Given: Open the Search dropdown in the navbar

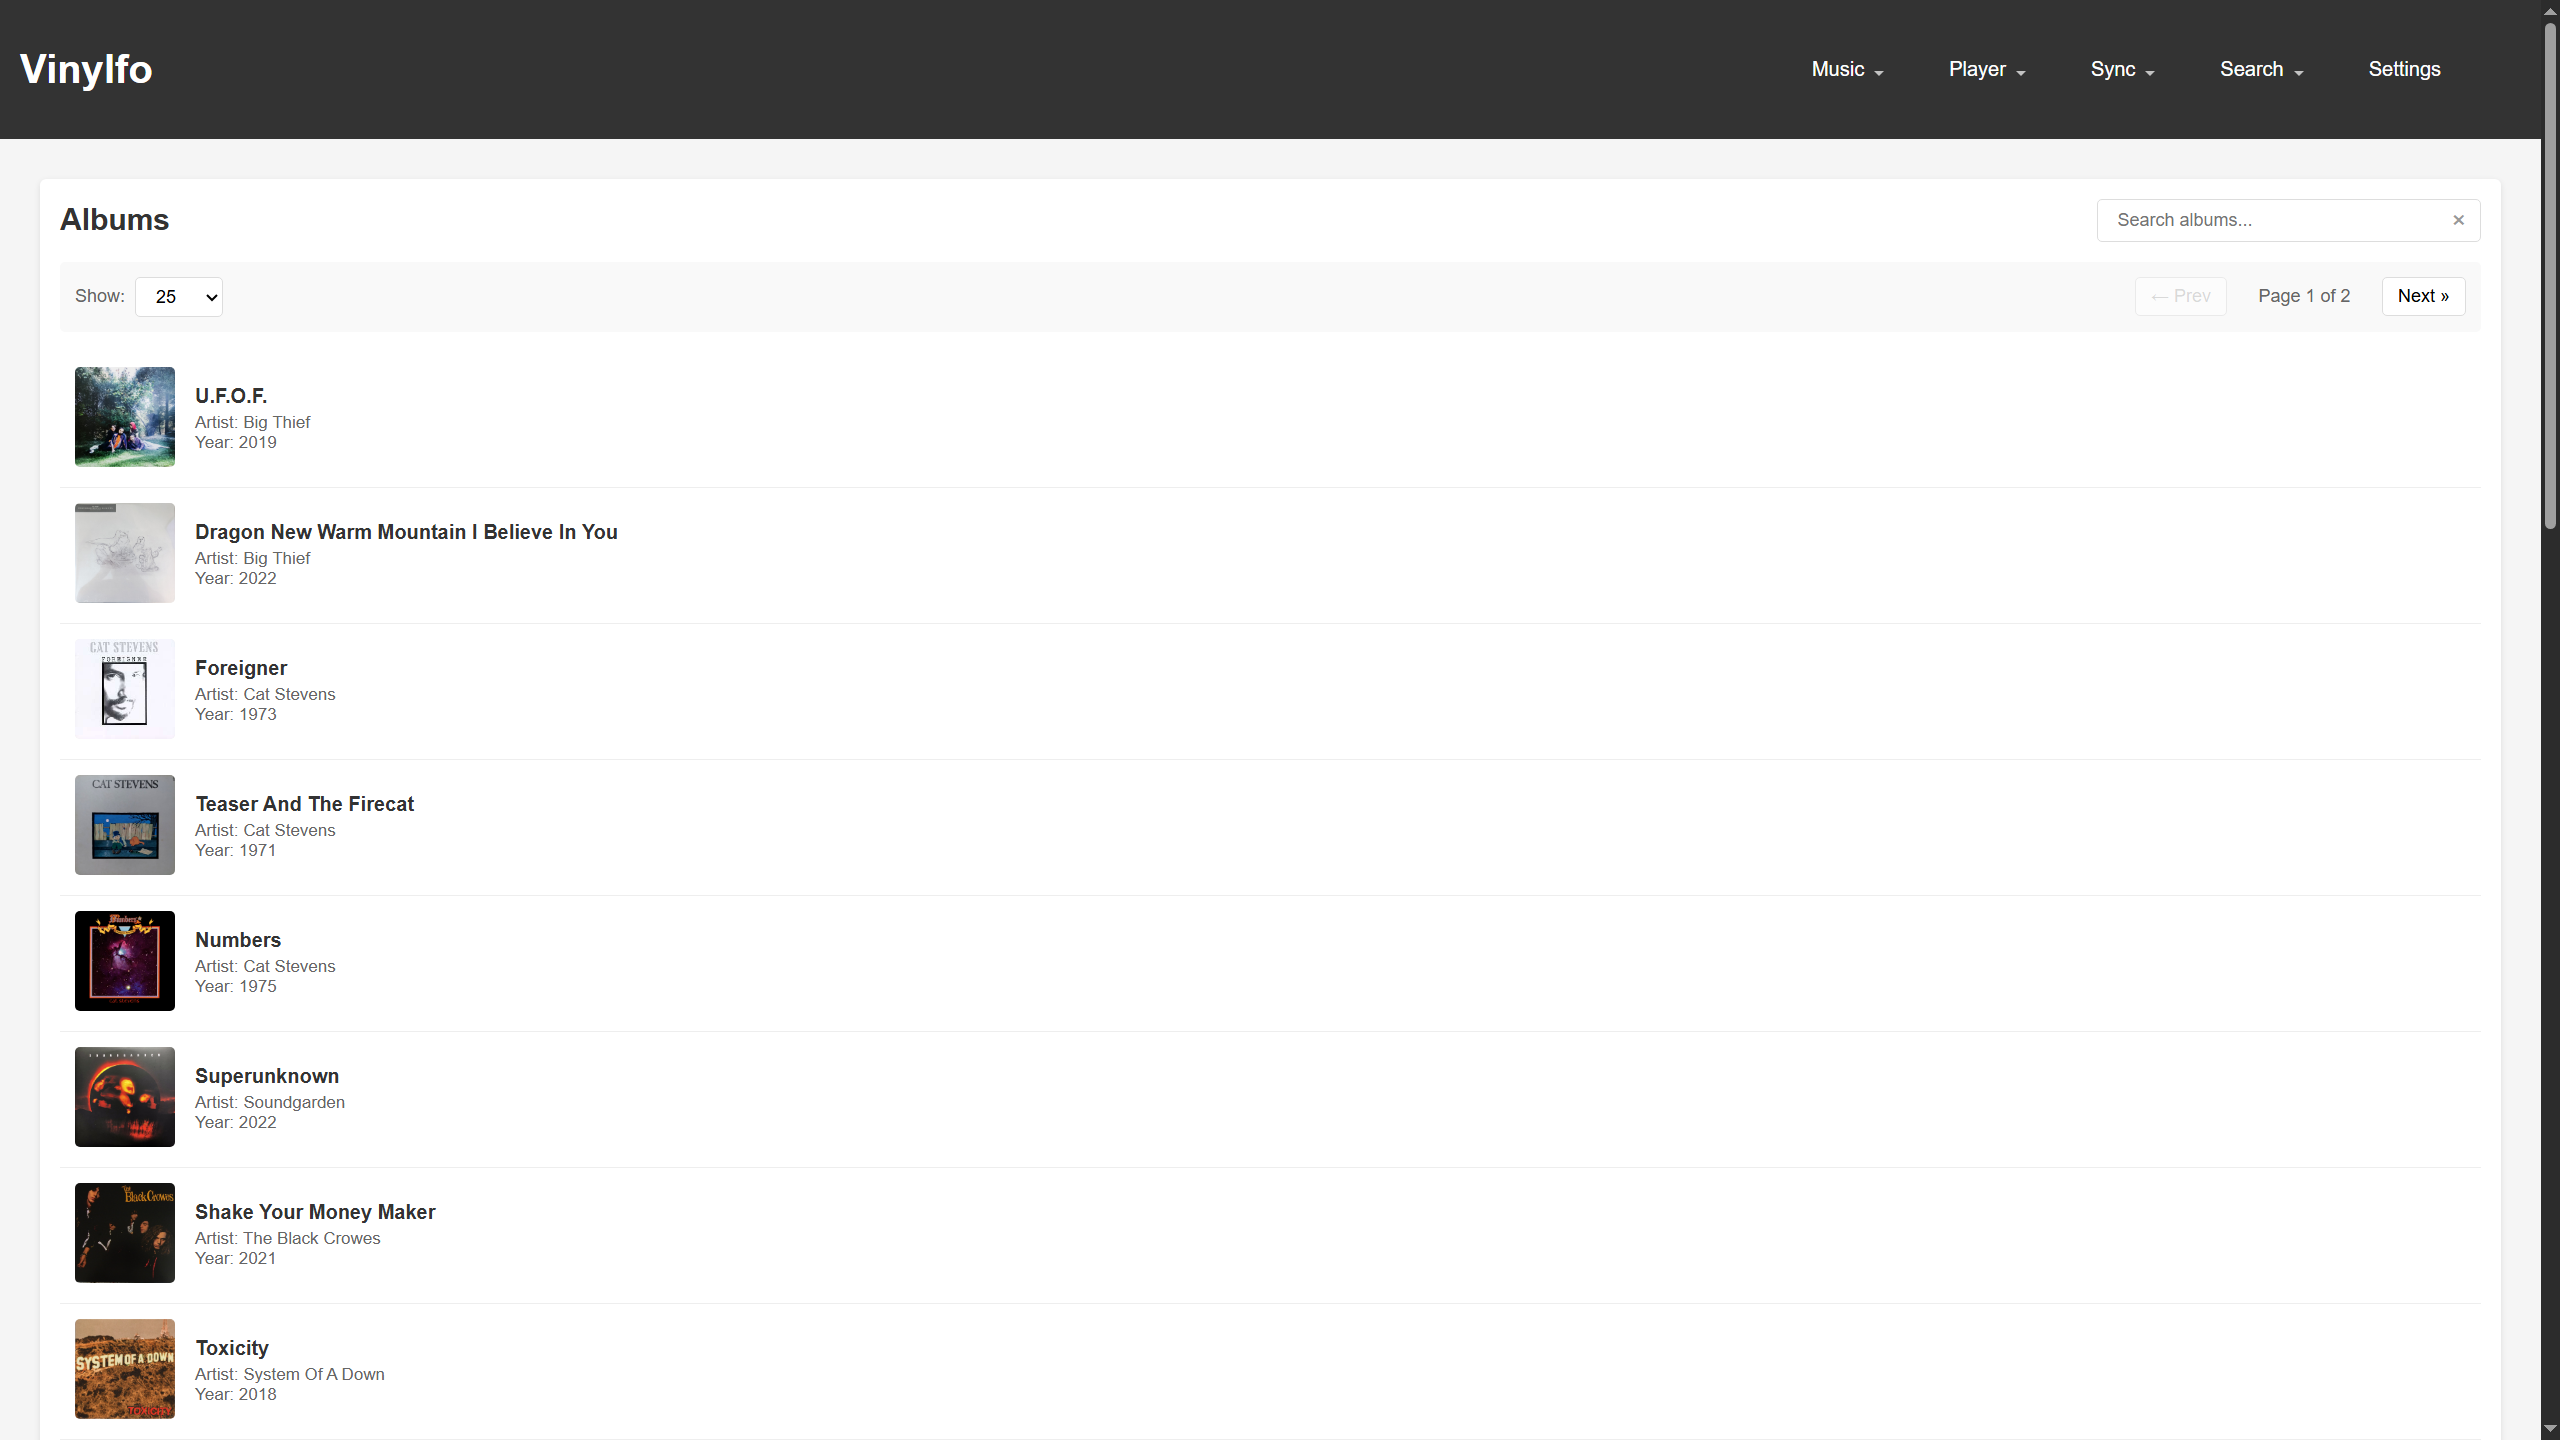Looking at the screenshot, I should coord(2259,69).
